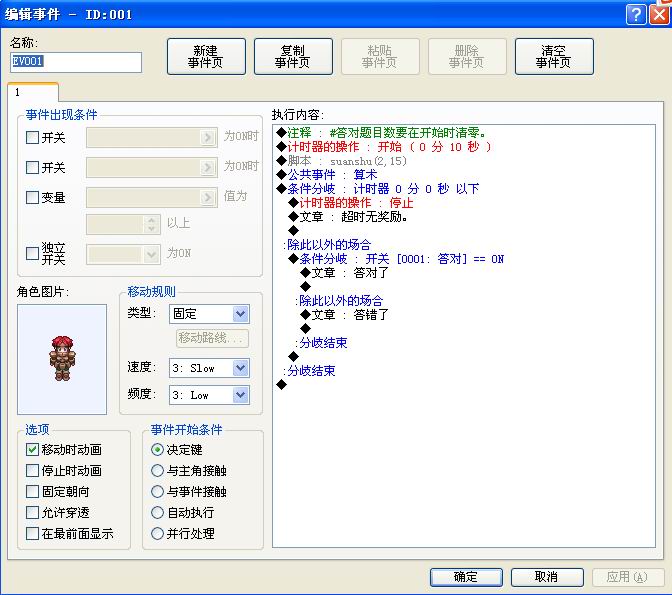Confirm with the 确定 button
The height and width of the screenshot is (595, 672).
(466, 577)
